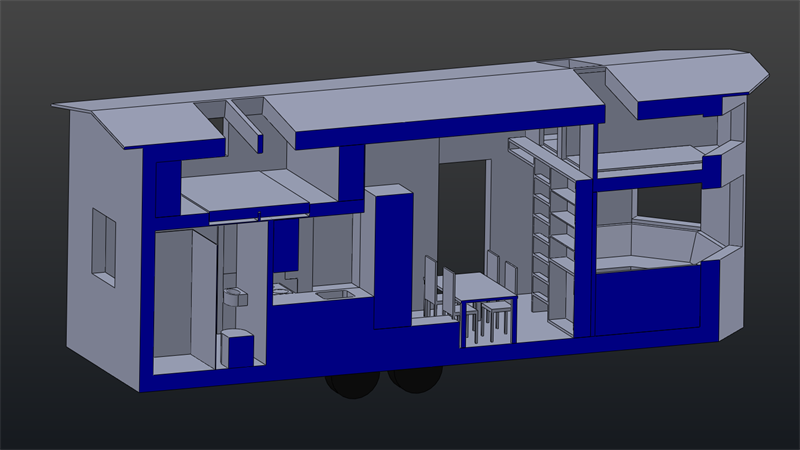800x450 pixels.
Task: Select the rear trailer wheel
Action: point(350,386)
